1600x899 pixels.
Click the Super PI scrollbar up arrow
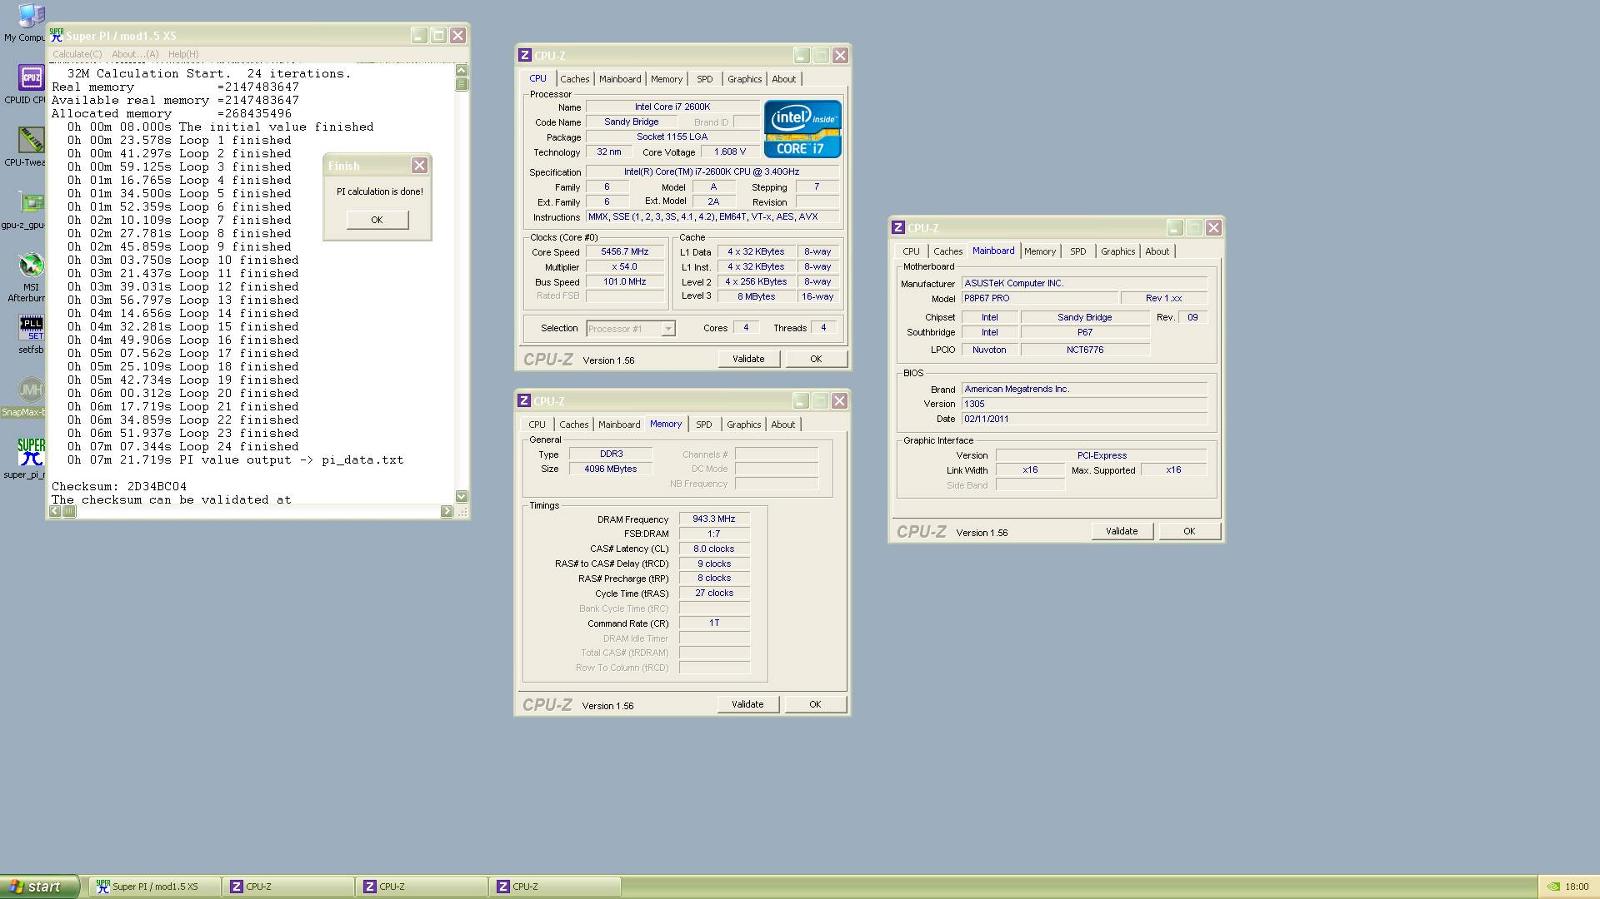point(461,70)
